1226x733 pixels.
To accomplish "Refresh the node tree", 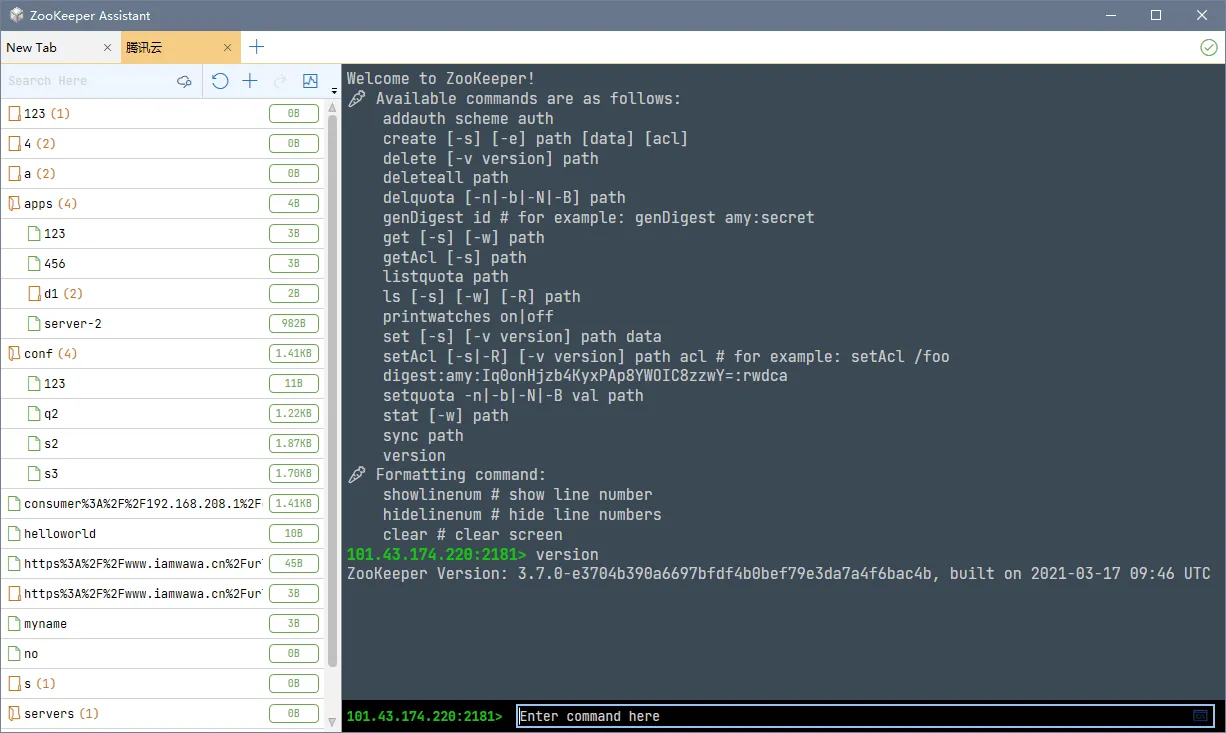I will [220, 81].
